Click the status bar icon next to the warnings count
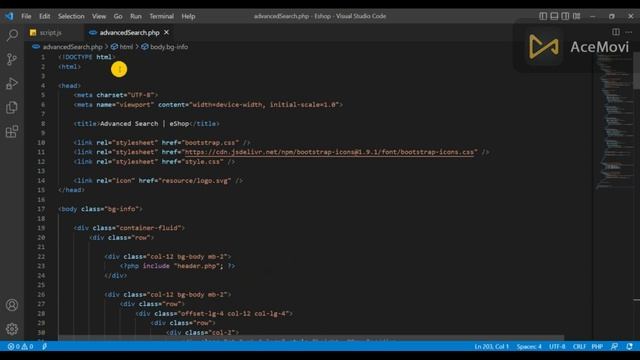Screen dimensions: 640x360 pos(44,347)
